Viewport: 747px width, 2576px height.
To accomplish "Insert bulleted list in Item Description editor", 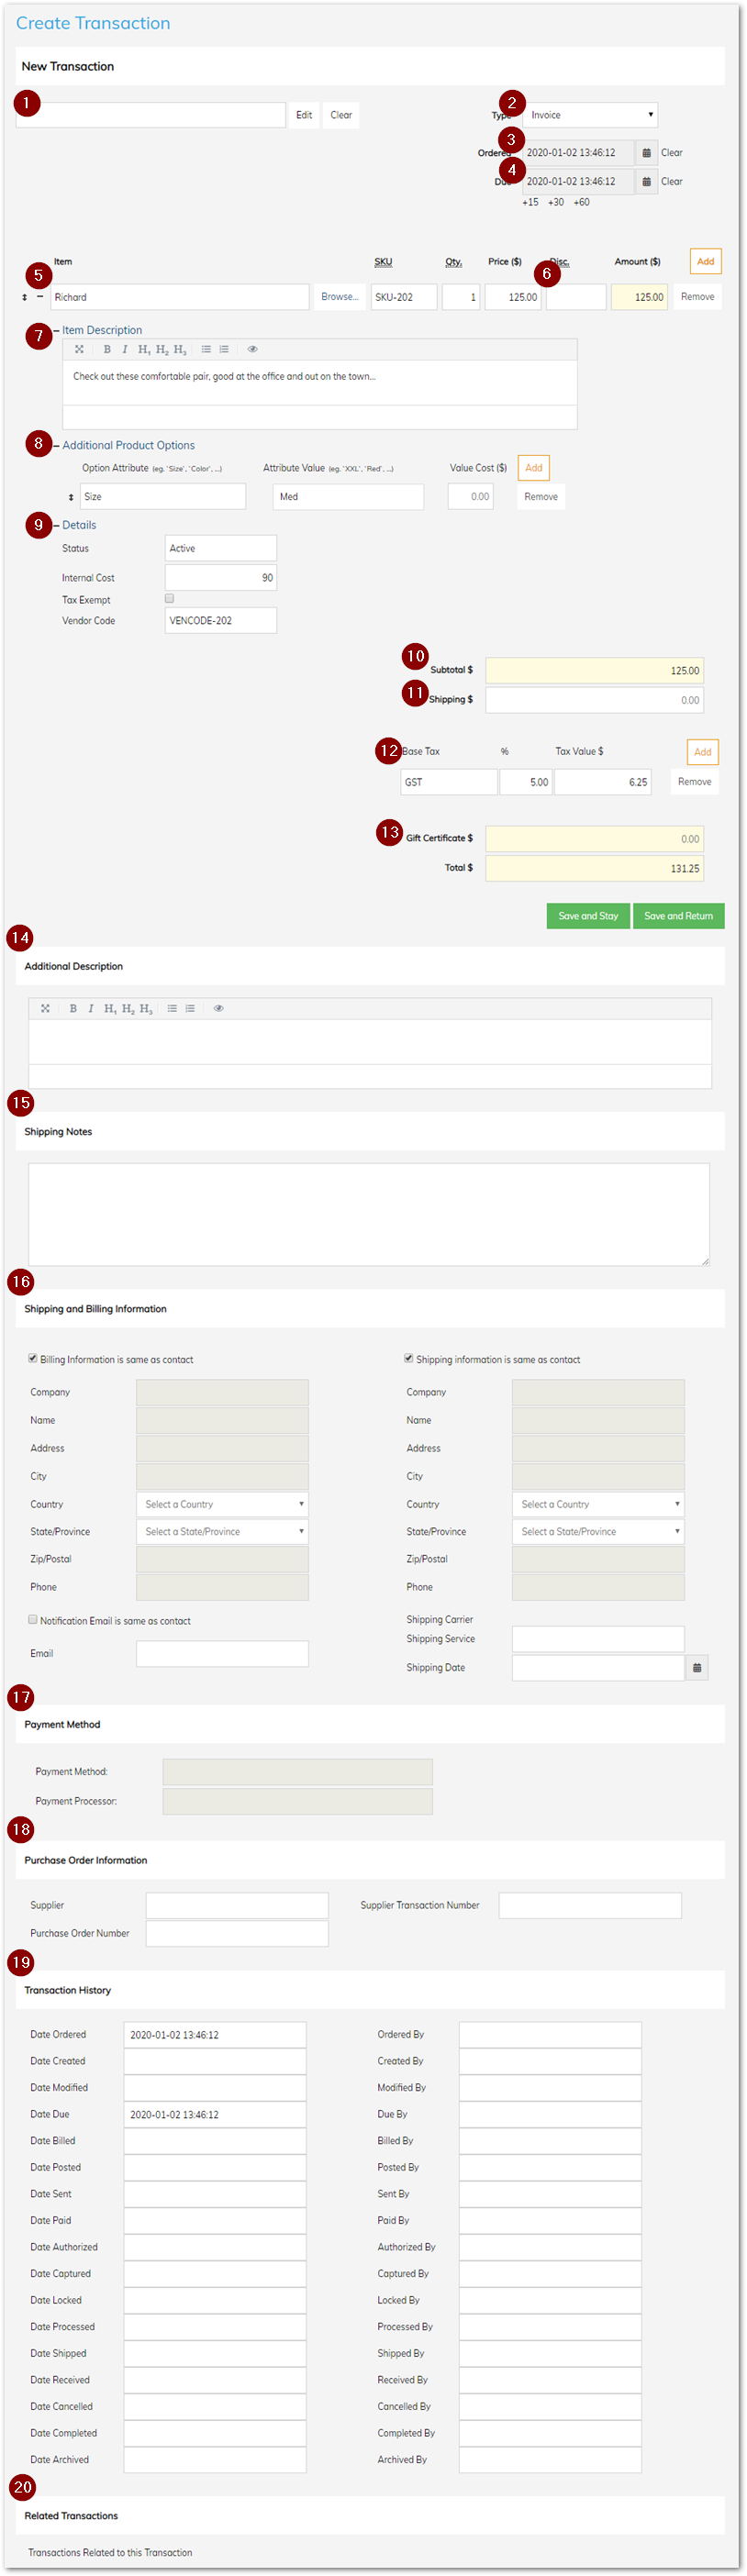I will (x=206, y=349).
